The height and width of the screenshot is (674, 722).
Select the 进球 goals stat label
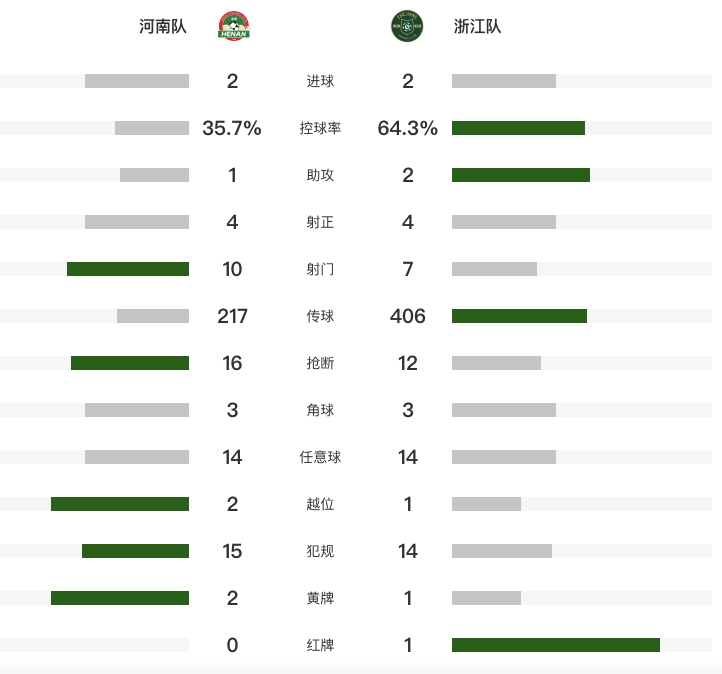320,81
